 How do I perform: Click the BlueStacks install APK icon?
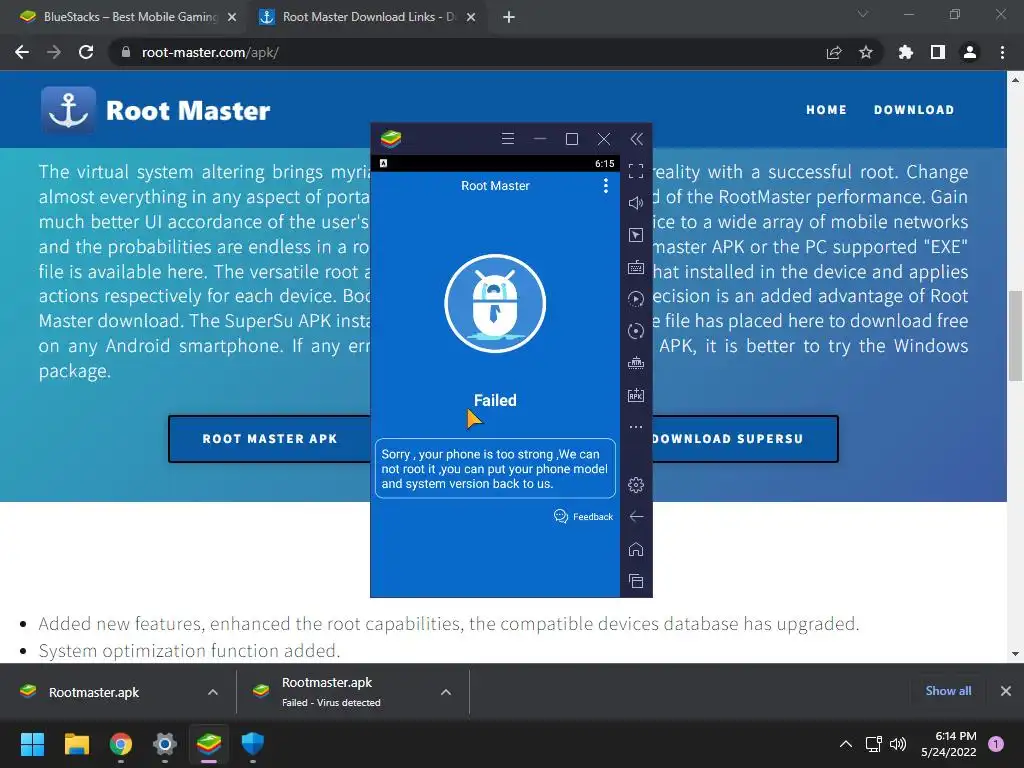[635, 395]
